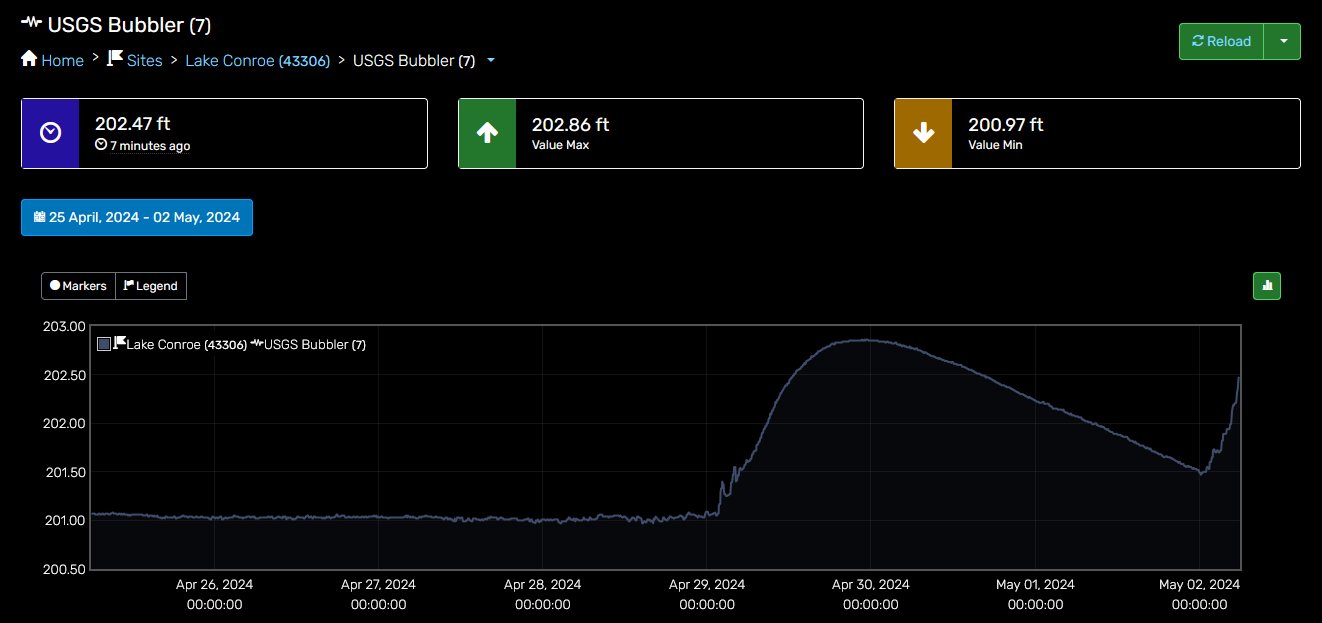The image size is (1322, 623).
Task: Toggle the Lake Conroe series legend swatch
Action: 104,344
